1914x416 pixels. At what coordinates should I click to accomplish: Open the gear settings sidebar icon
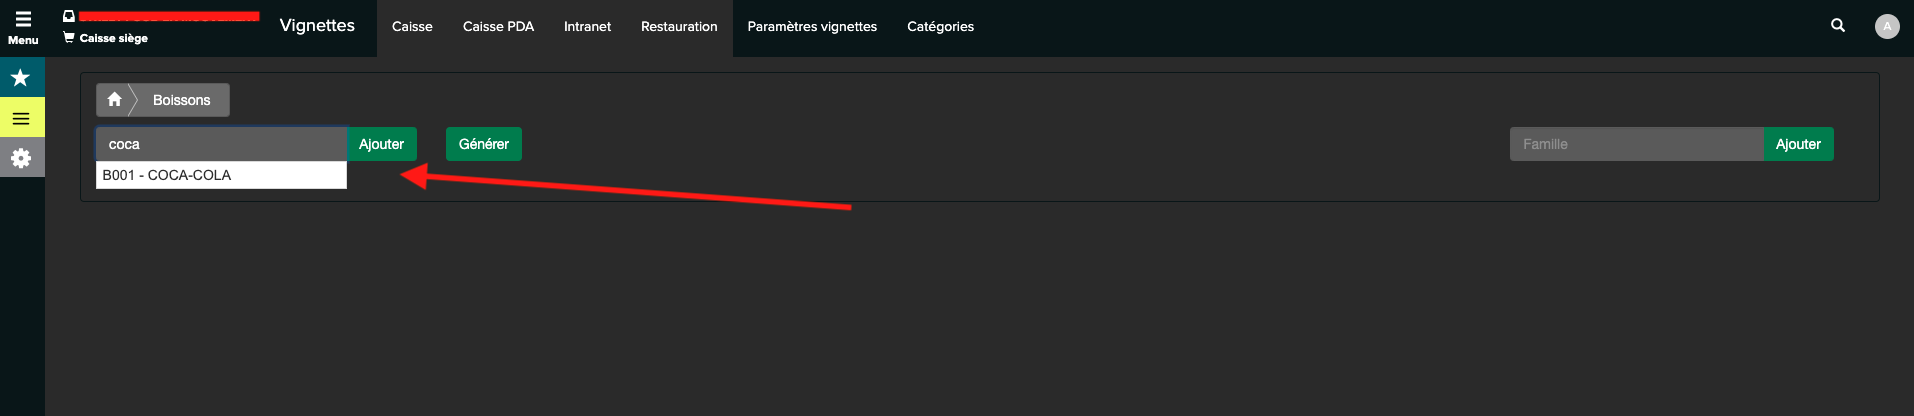[x=21, y=158]
